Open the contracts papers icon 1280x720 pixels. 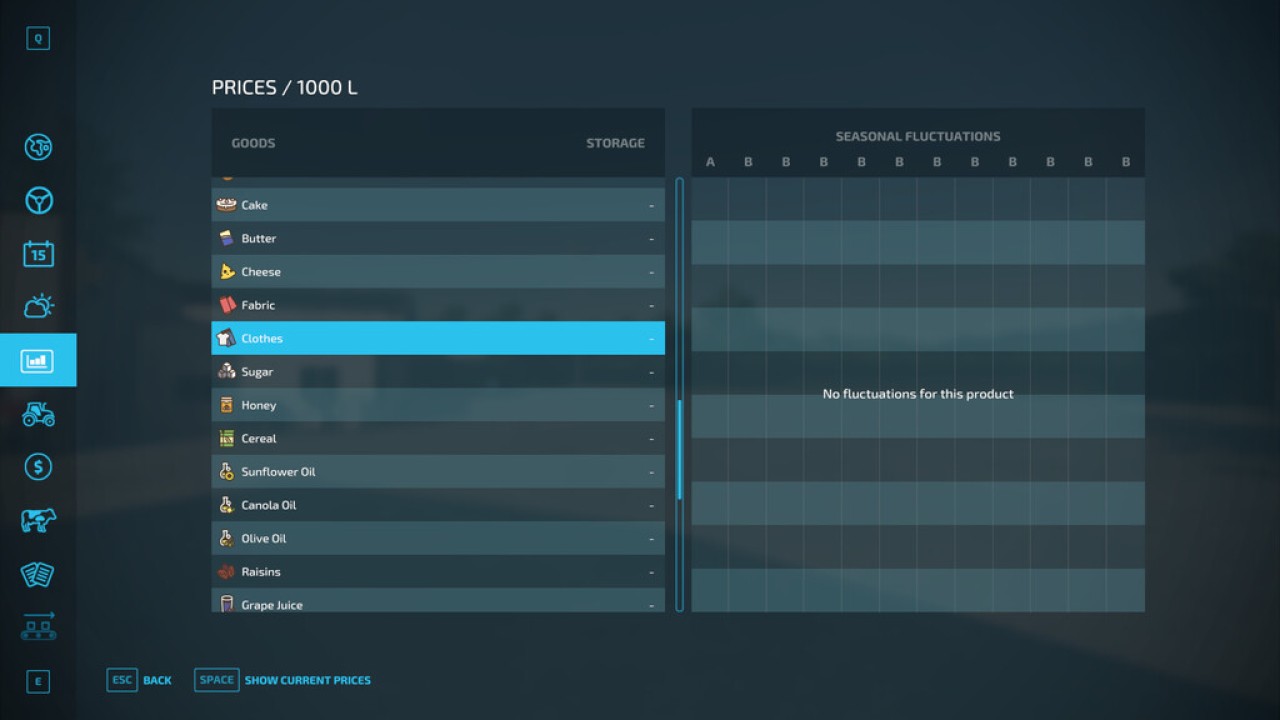coord(38,574)
